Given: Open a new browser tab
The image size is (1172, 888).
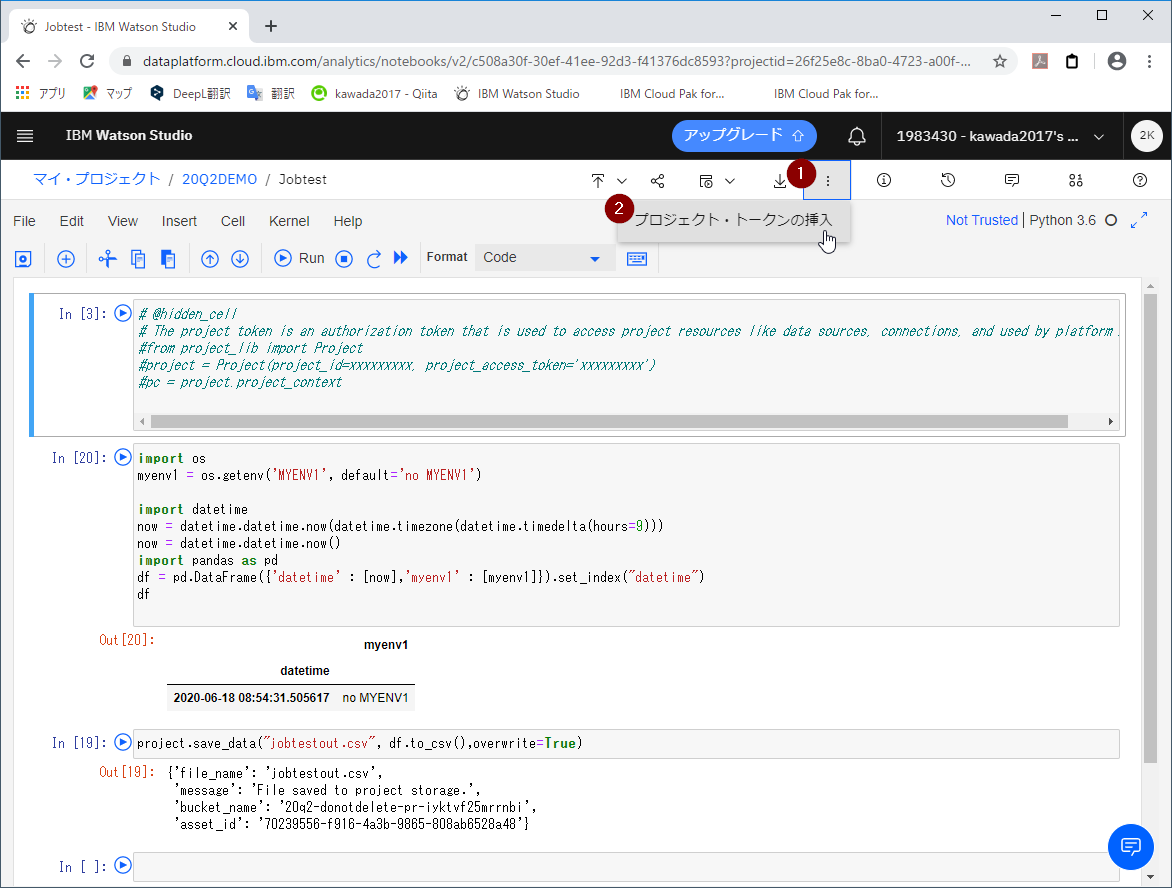Looking at the screenshot, I should 271,27.
